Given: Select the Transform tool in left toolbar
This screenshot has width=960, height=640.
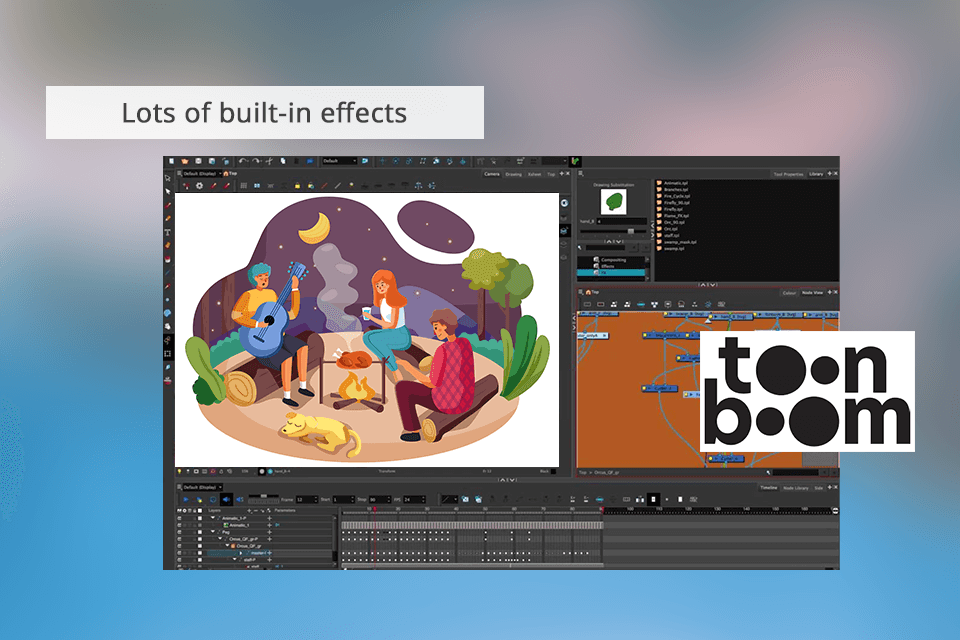Looking at the screenshot, I should (168, 178).
